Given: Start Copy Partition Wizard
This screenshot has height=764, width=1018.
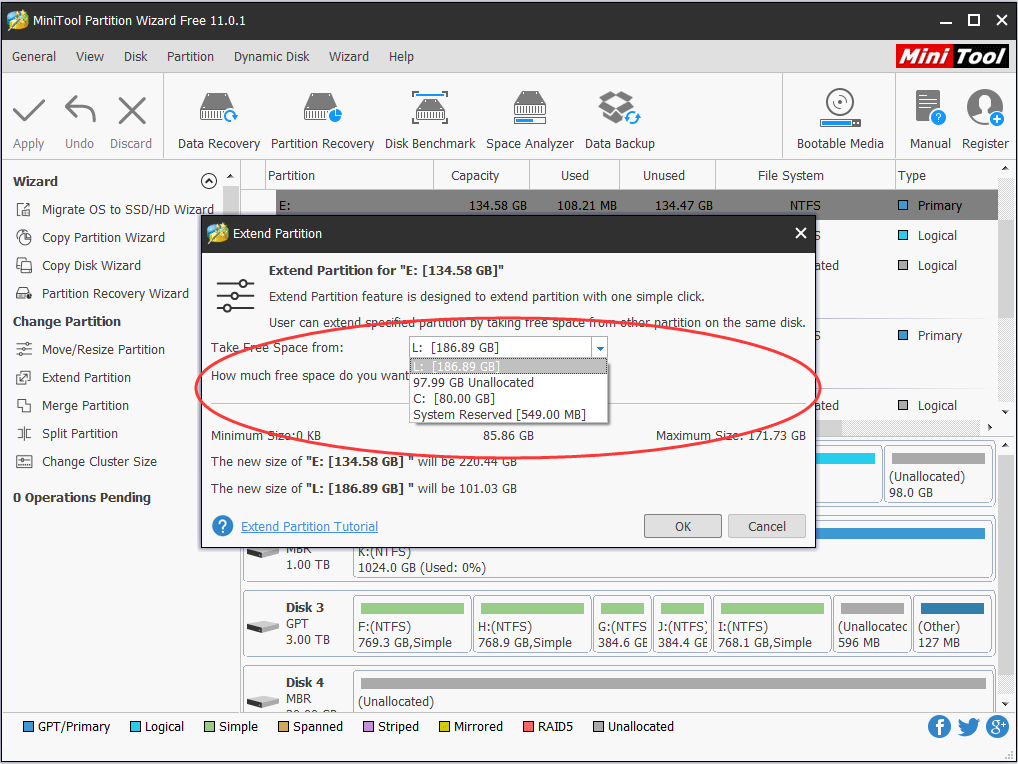Looking at the screenshot, I should point(90,238).
